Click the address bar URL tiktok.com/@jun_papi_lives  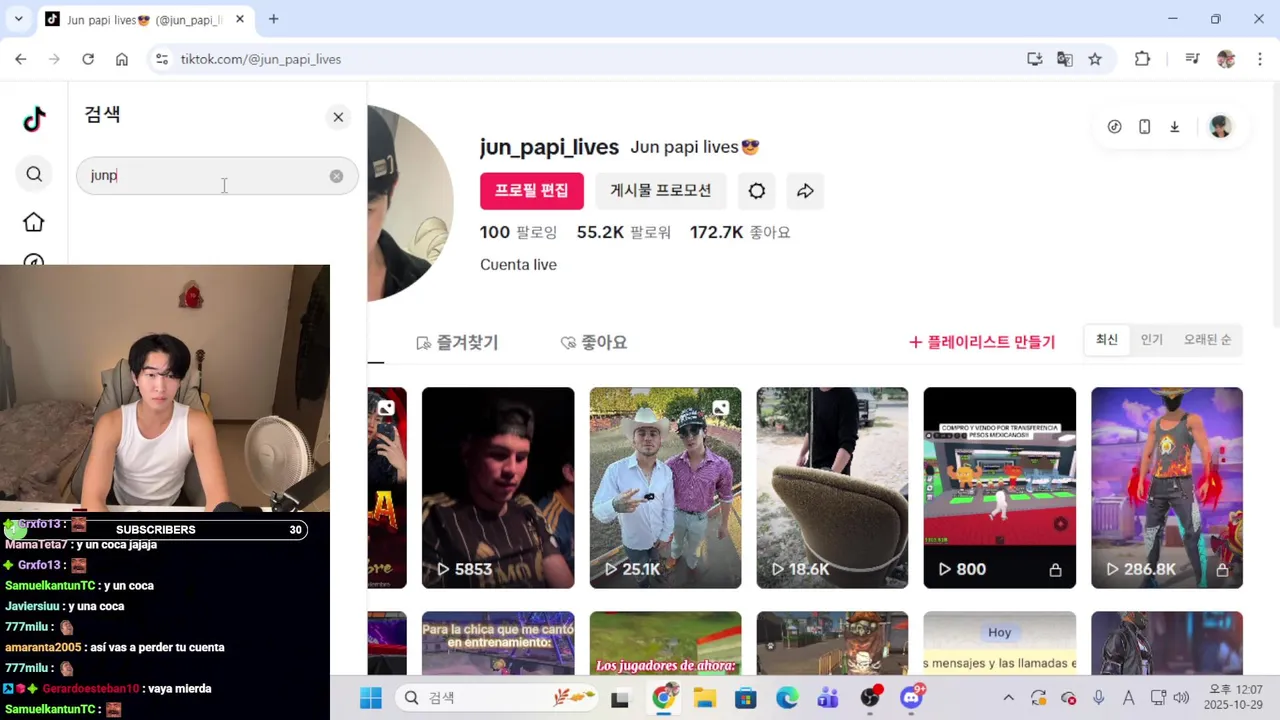tap(261, 59)
